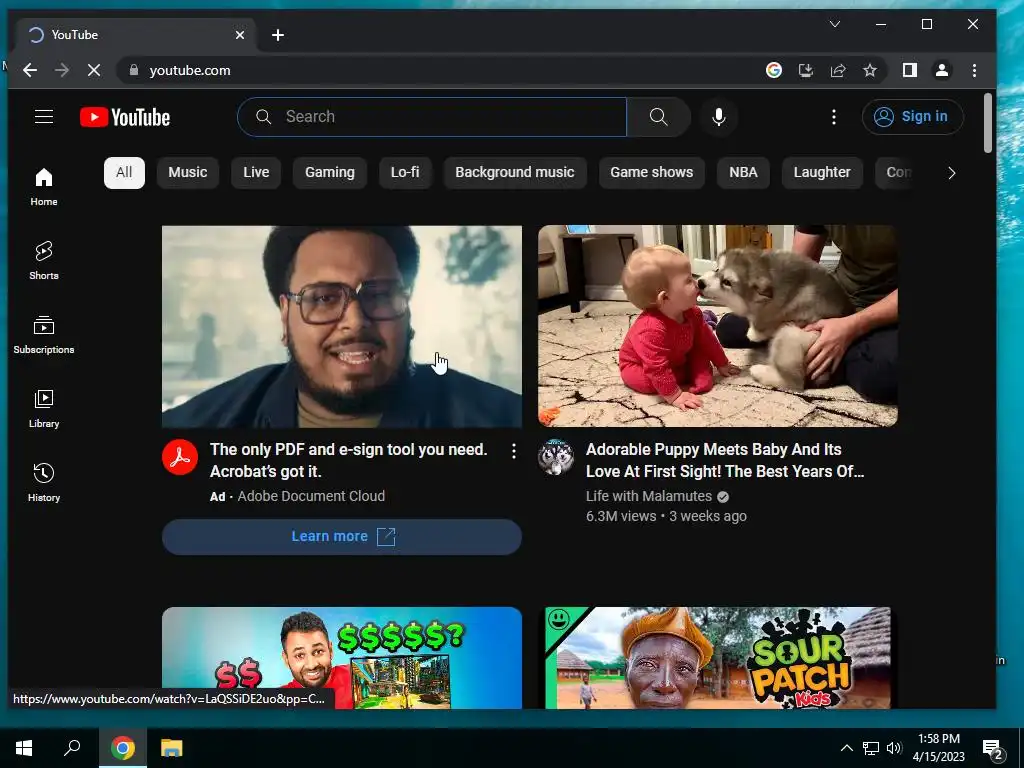This screenshot has width=1024, height=768.
Task: Open a new tab with plus button
Action: click(x=278, y=35)
